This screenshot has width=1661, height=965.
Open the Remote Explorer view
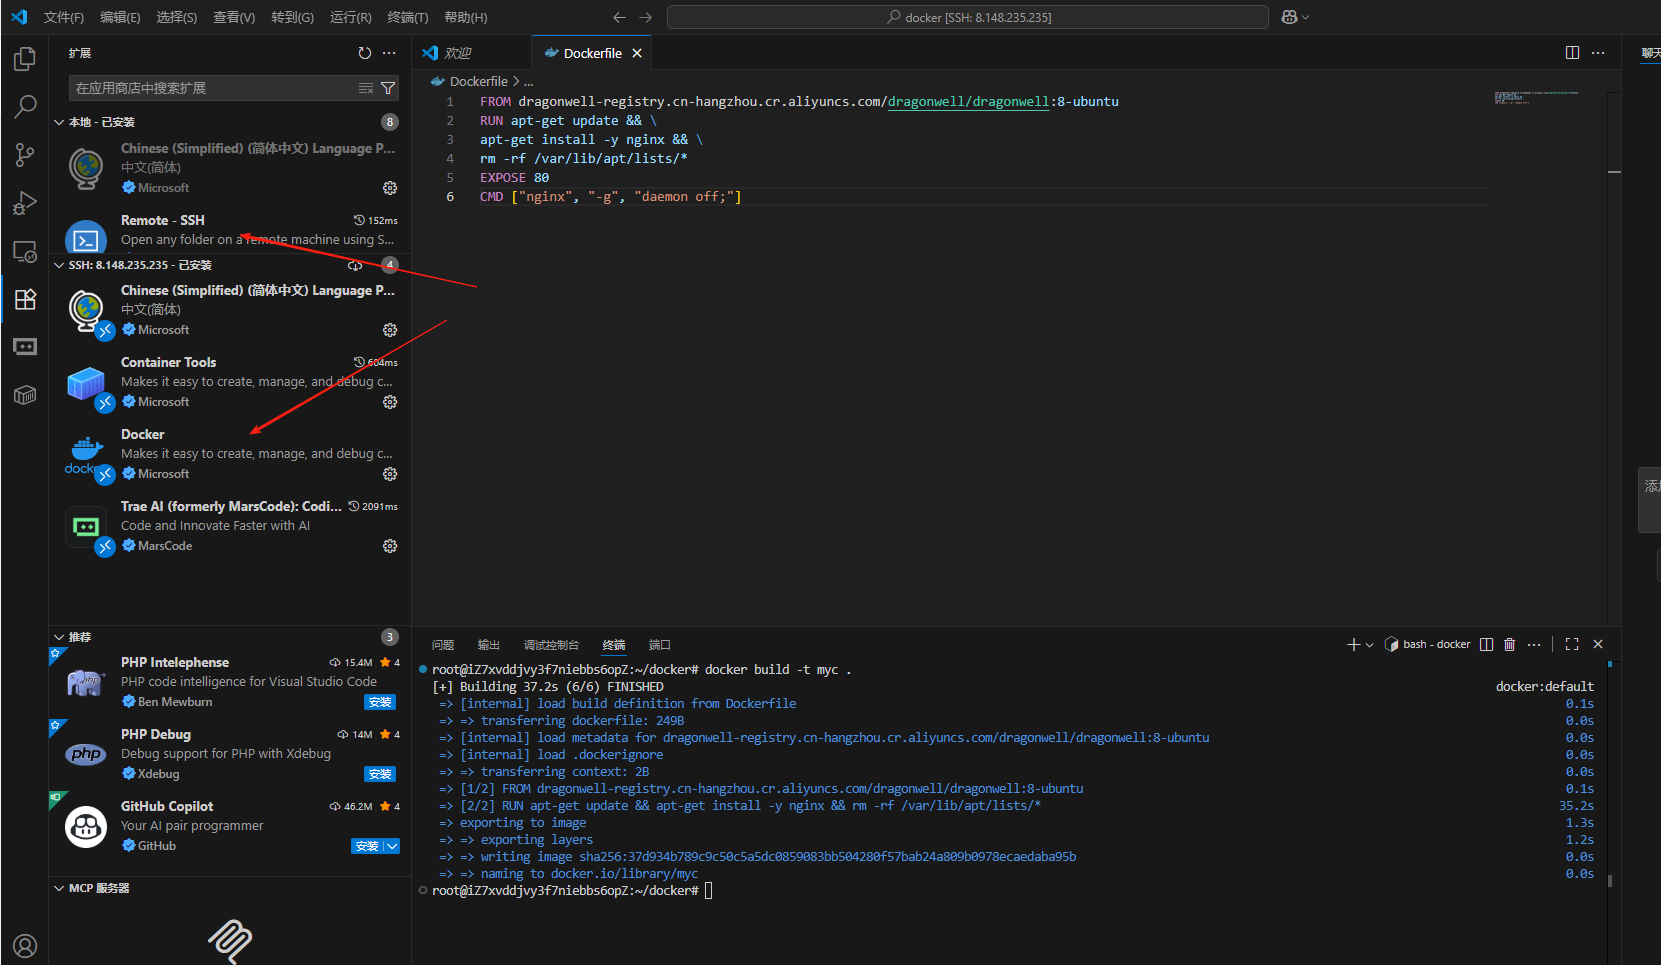[24, 251]
